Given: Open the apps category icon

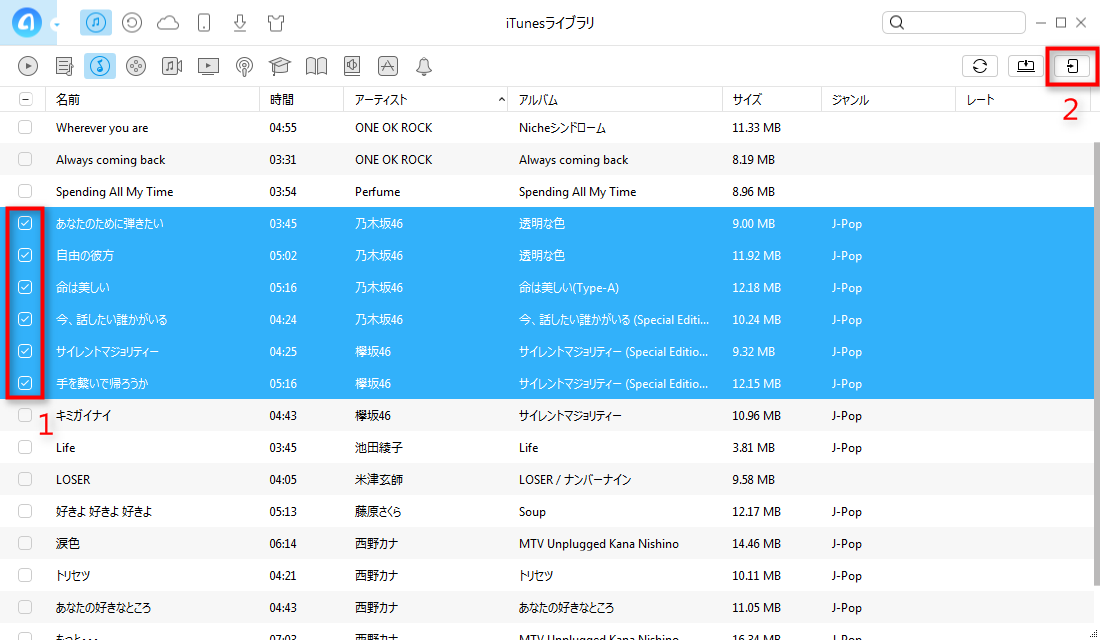Looking at the screenshot, I should 388,66.
